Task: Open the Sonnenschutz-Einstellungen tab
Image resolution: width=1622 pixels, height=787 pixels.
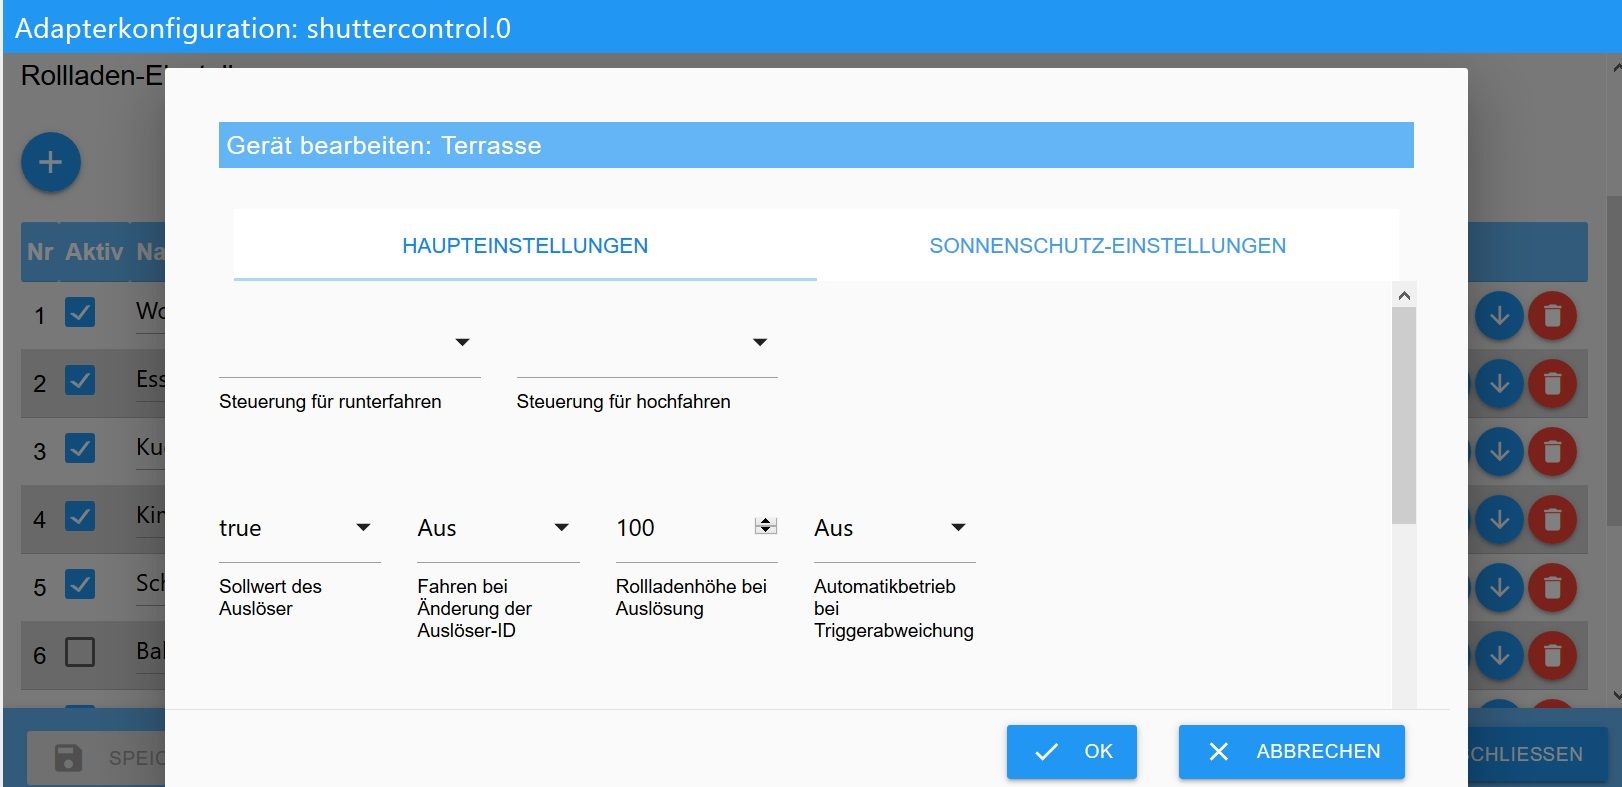Action: click(x=1107, y=245)
